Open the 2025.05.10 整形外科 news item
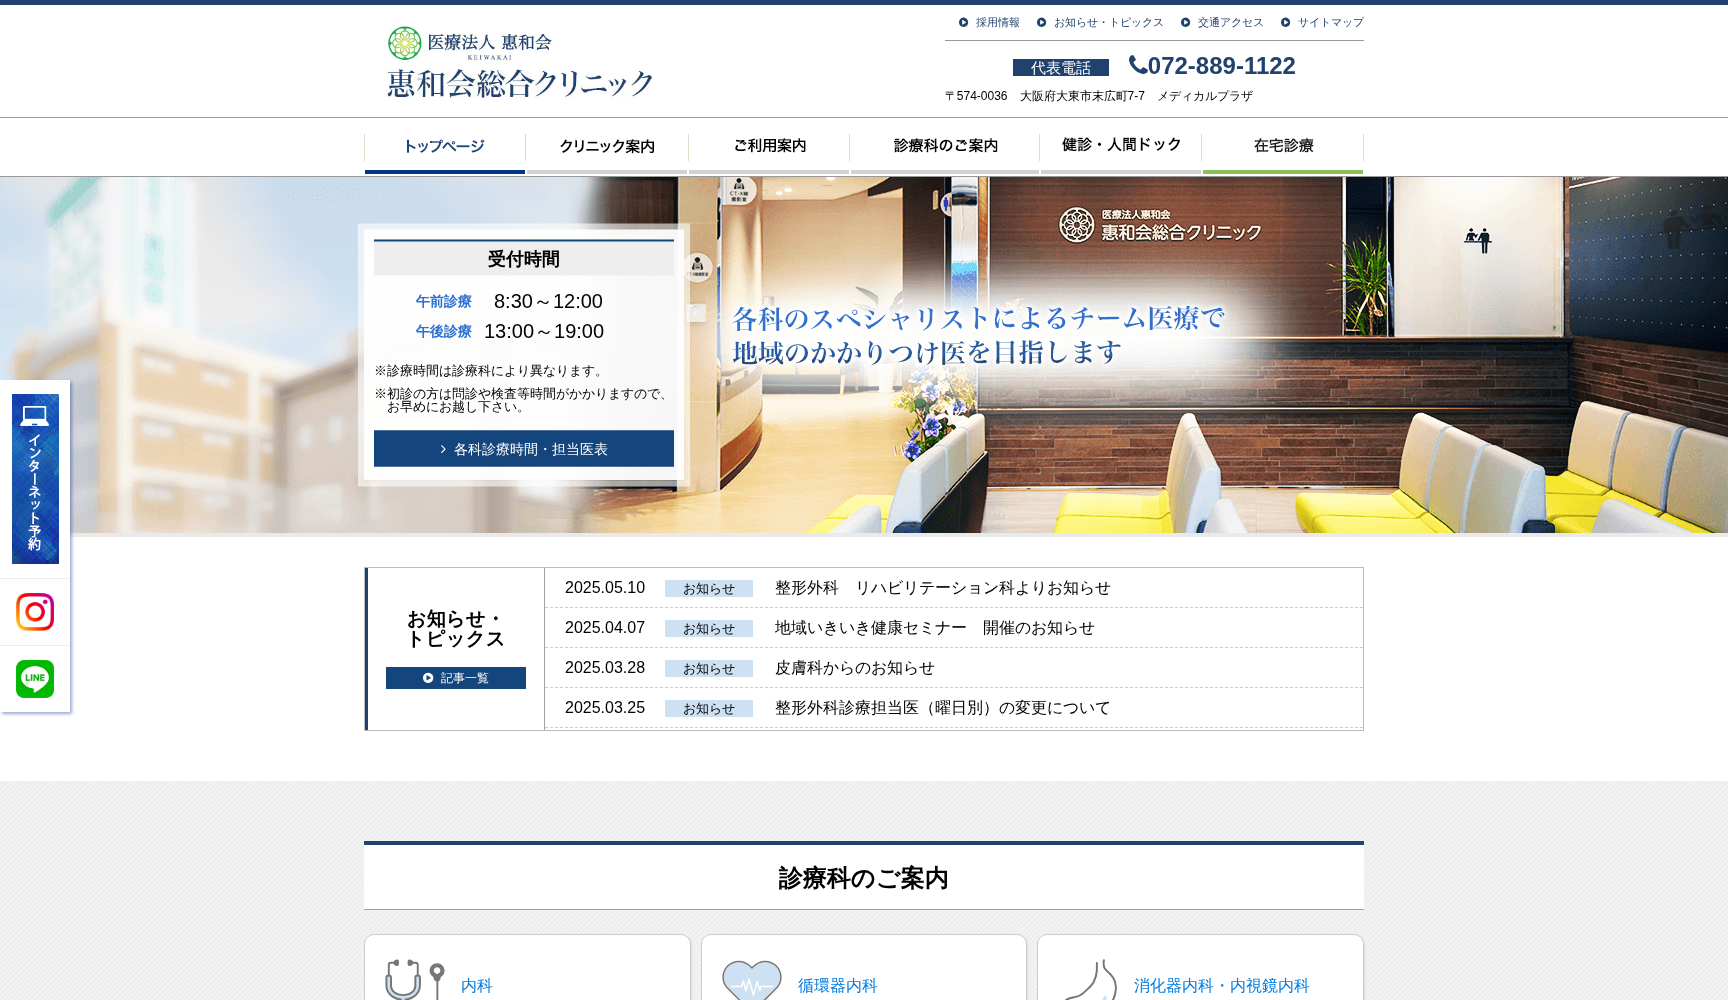Screen dimensions: 1728x1000 [x=944, y=588]
